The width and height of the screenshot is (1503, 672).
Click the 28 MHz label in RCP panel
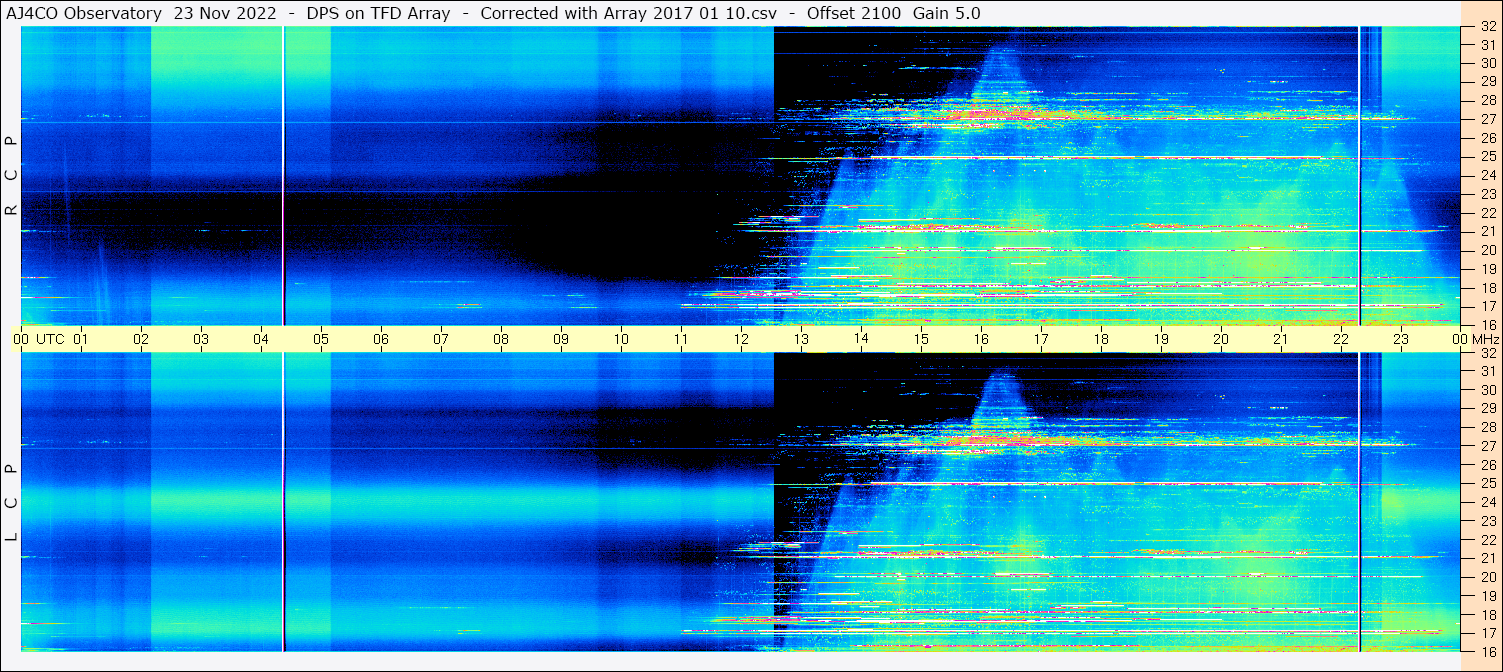click(x=1487, y=101)
